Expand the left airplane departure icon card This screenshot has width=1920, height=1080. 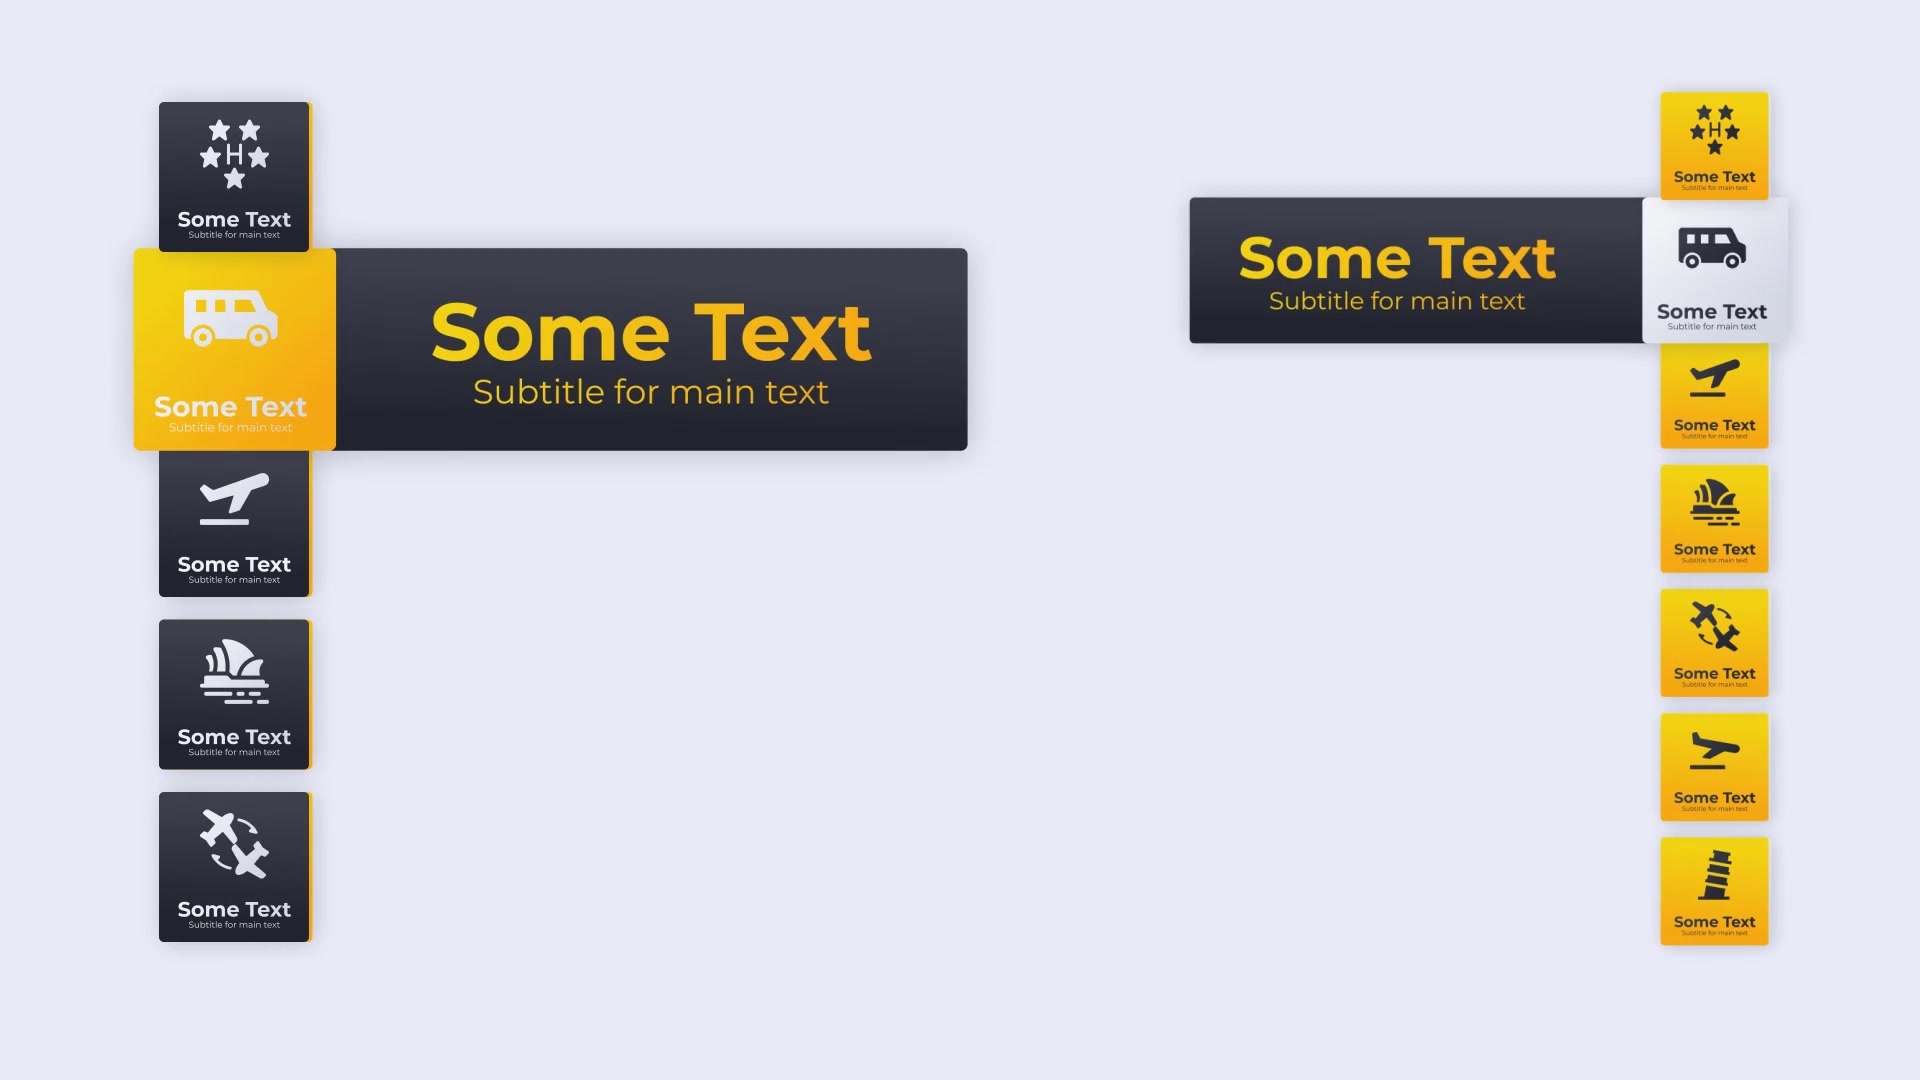(233, 522)
